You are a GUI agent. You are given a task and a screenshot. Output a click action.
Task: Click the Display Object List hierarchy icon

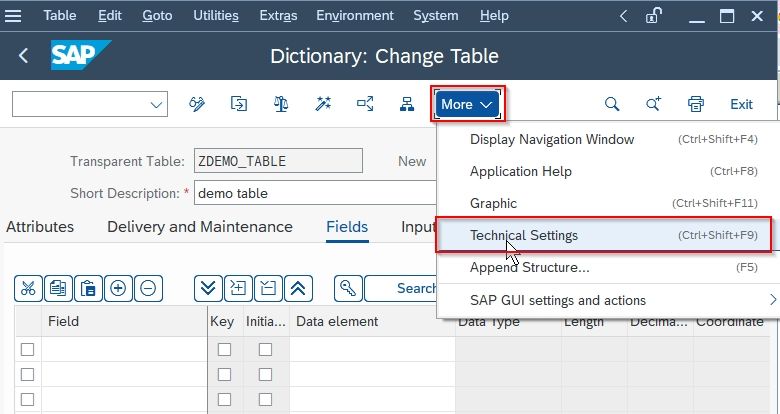(407, 104)
